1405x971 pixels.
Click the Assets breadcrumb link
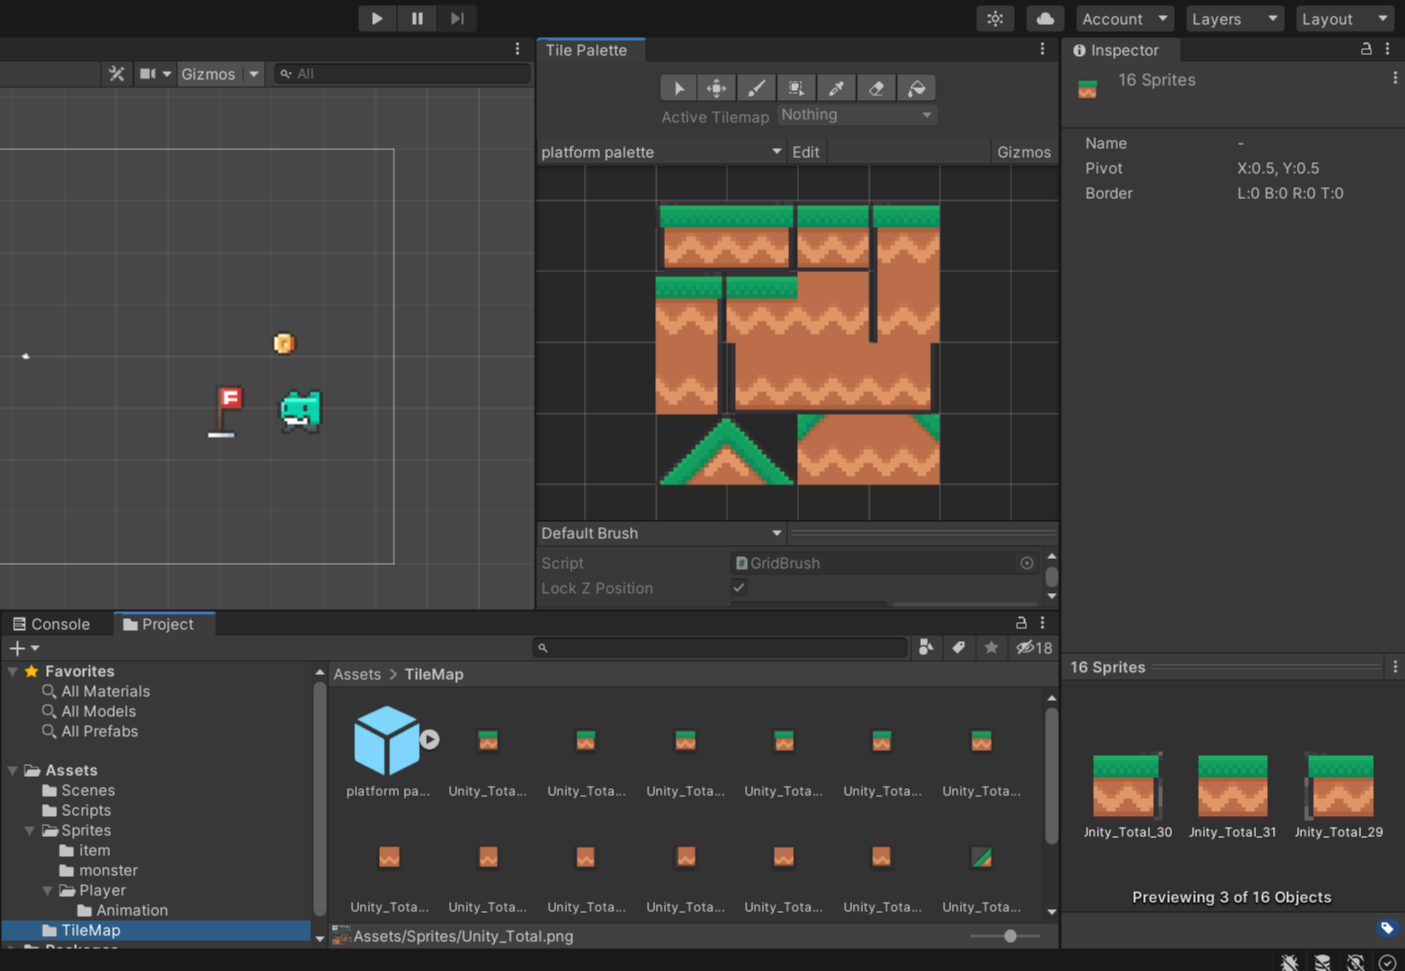click(x=357, y=675)
